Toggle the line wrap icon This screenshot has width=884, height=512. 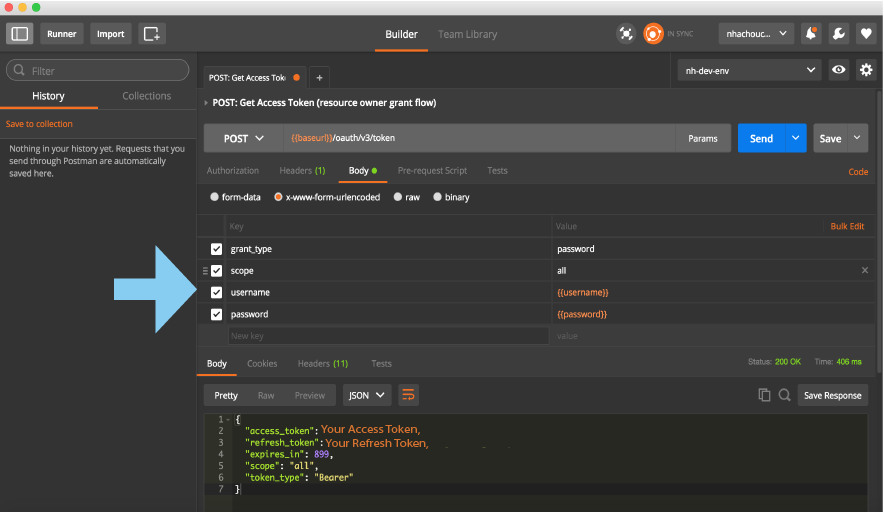(408, 395)
